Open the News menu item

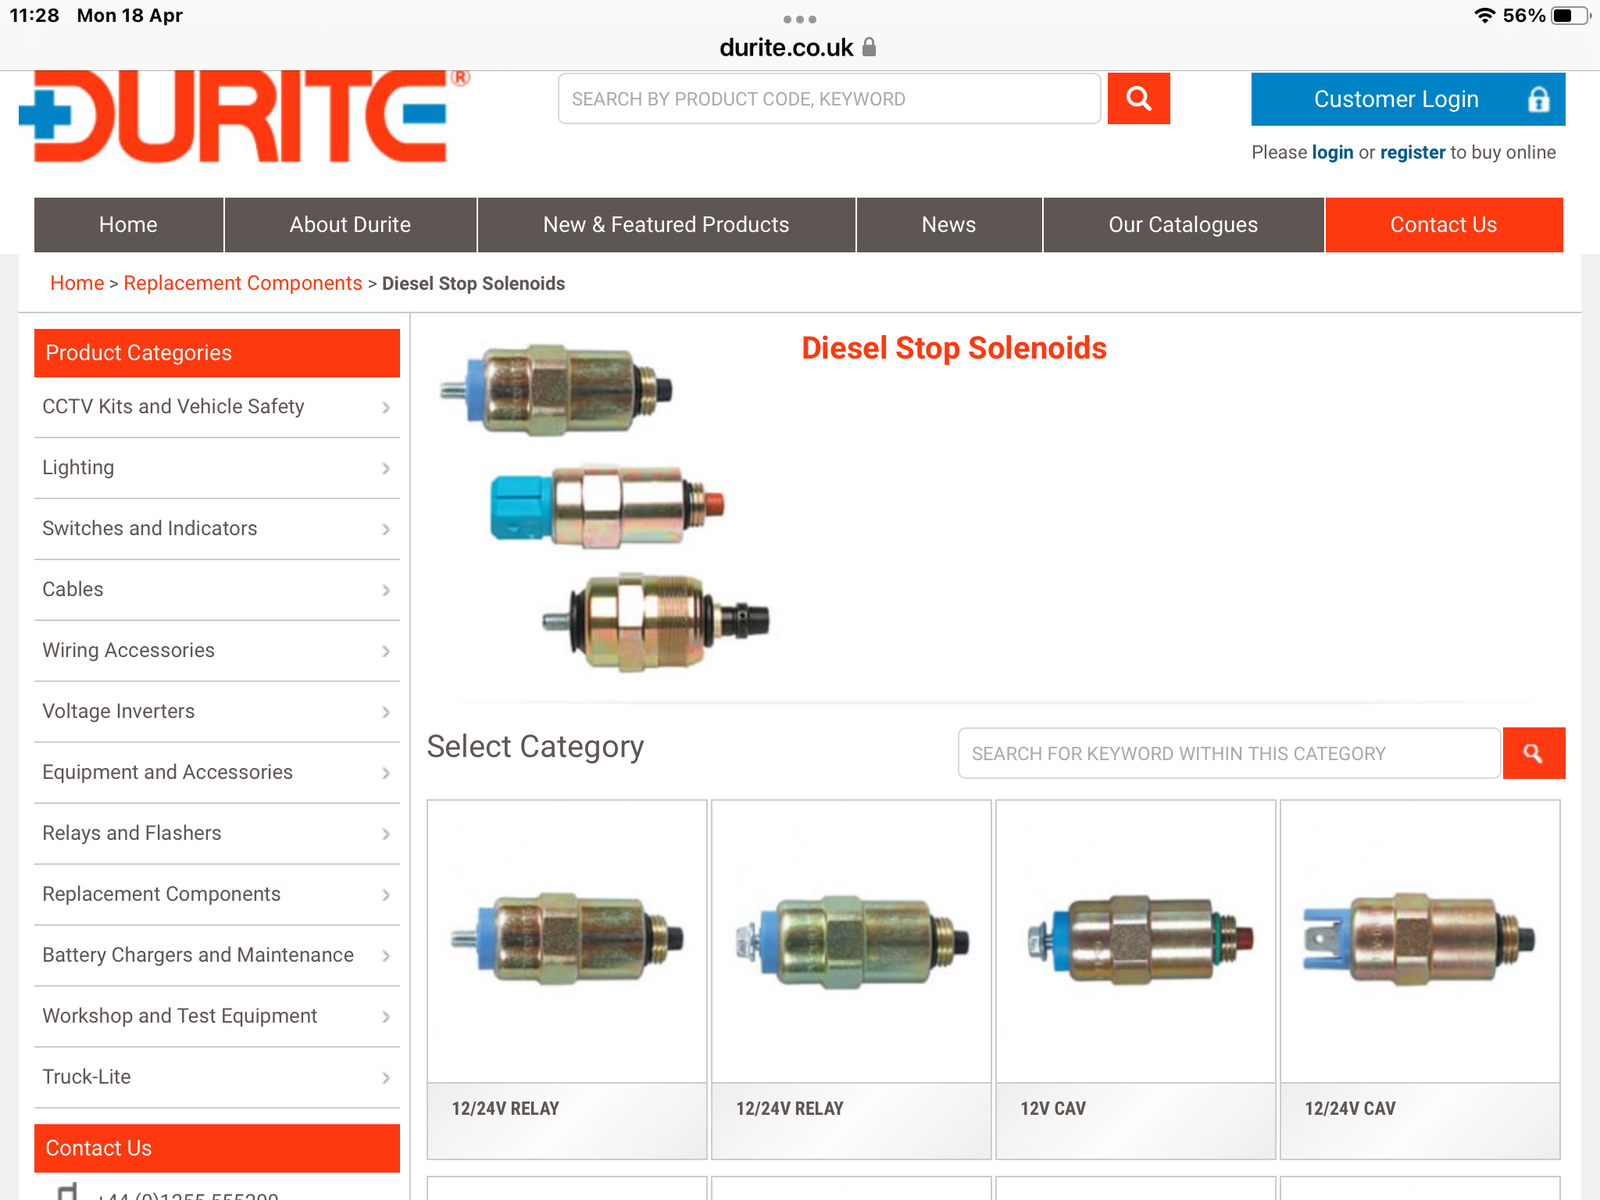949,225
